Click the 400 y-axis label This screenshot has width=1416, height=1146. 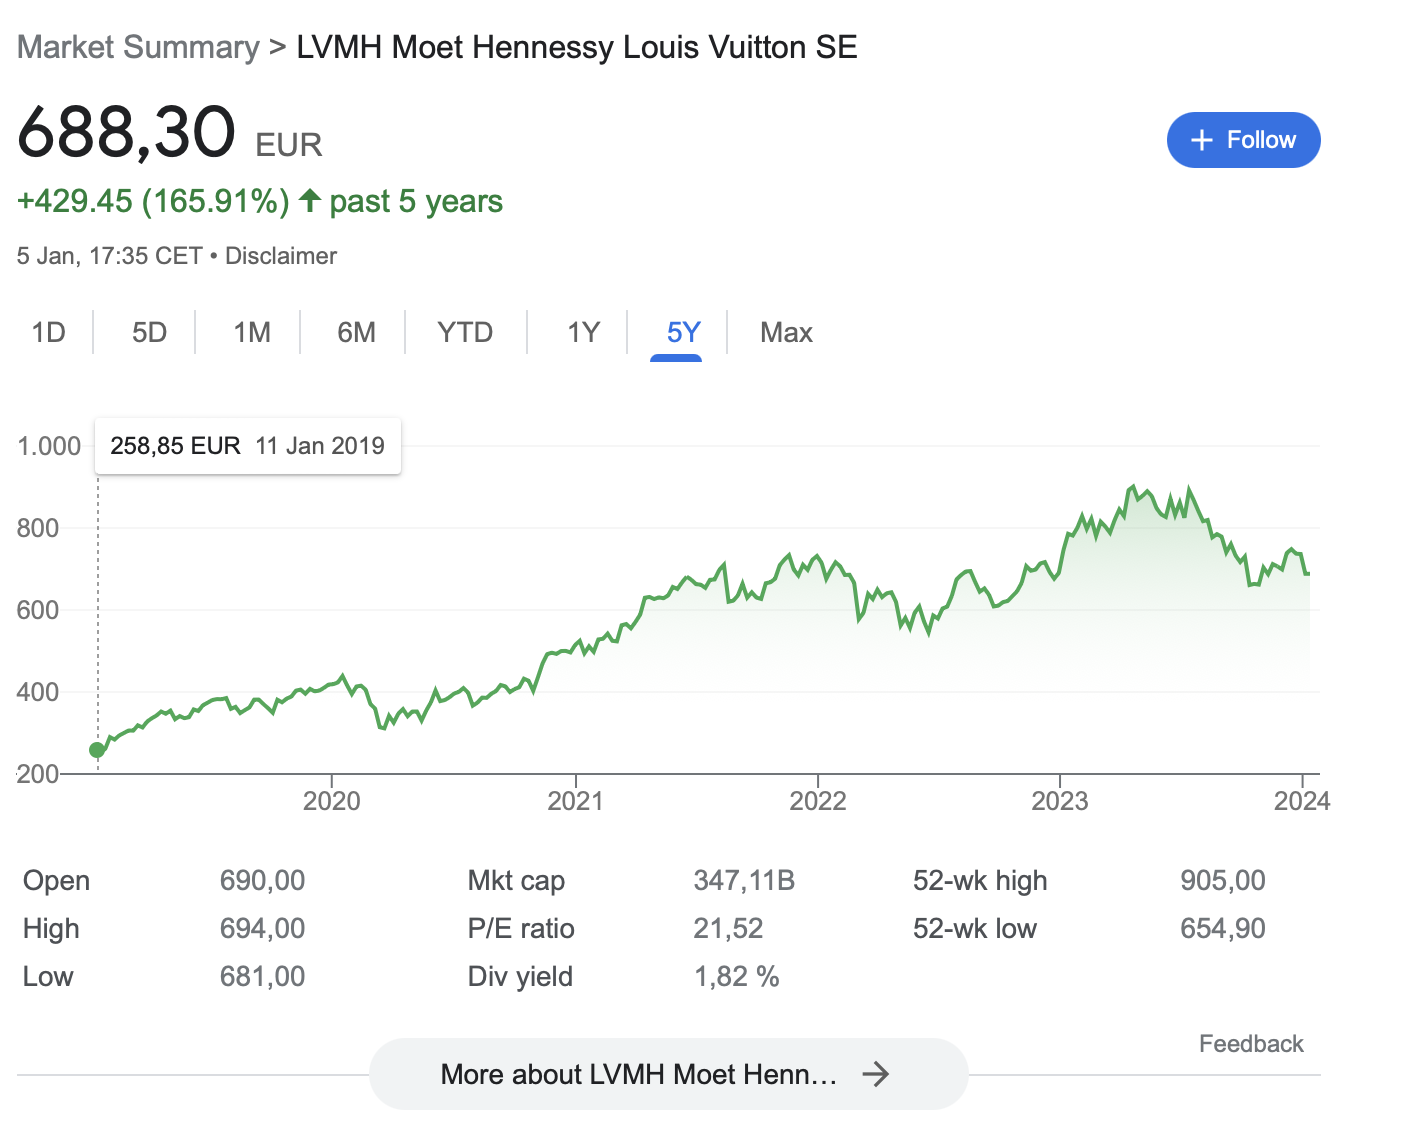coord(38,692)
